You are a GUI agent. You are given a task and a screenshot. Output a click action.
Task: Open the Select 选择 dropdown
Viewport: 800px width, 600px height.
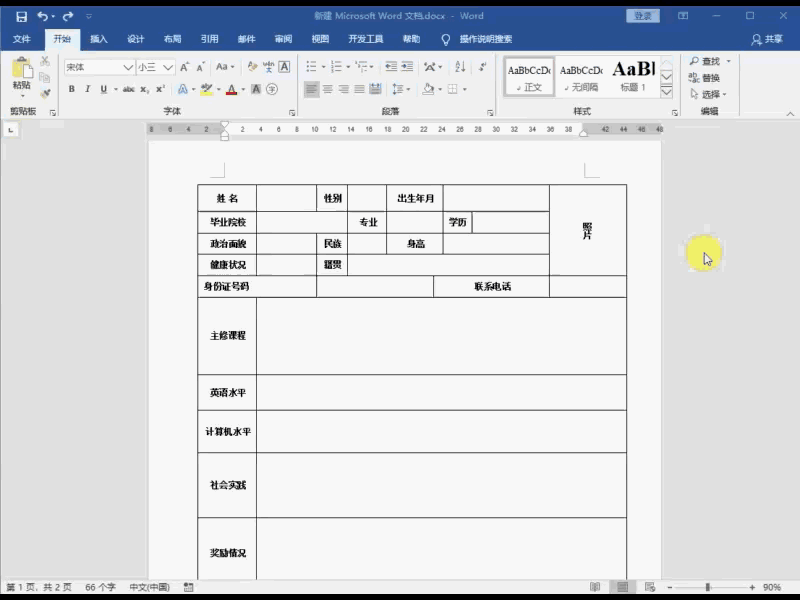(708, 94)
